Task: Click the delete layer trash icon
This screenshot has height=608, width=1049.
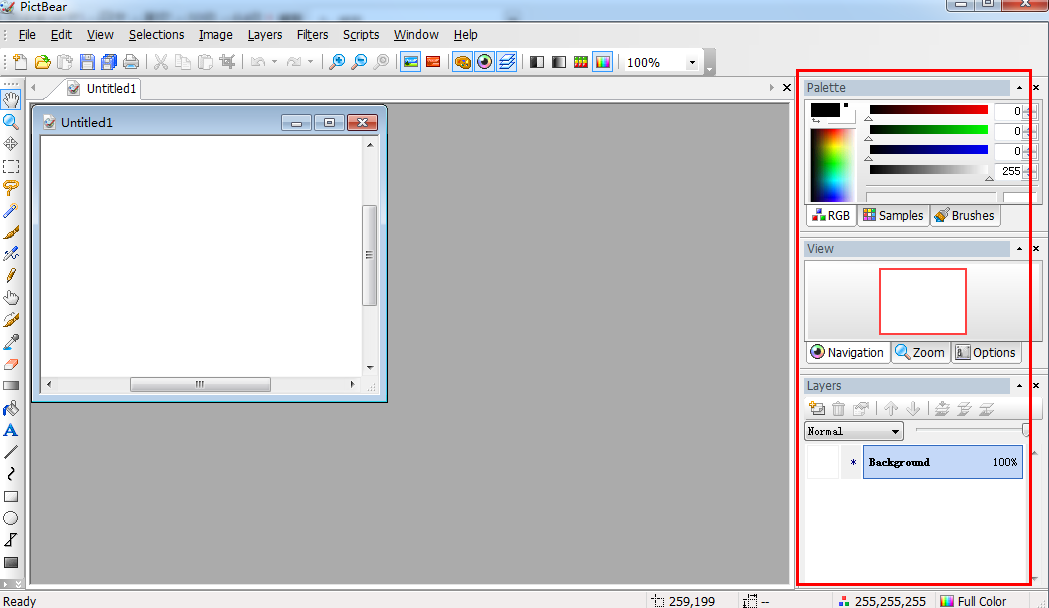Action: click(839, 409)
